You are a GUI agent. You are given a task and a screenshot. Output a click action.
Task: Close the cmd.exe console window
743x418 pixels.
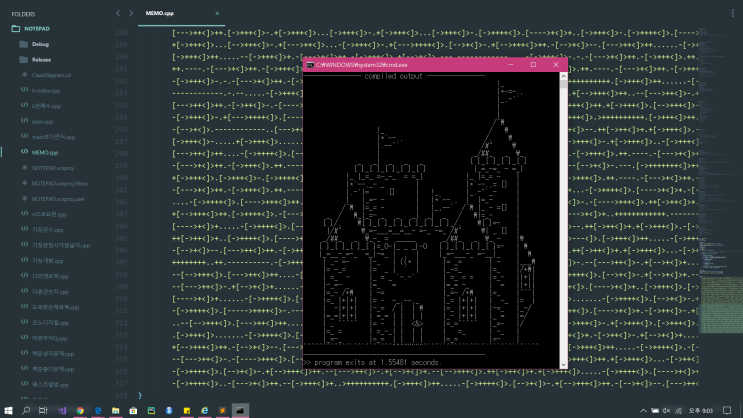556,64
